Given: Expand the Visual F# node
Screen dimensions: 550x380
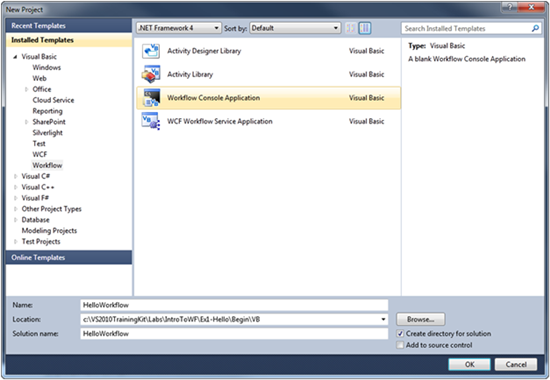Looking at the screenshot, I should tap(15, 198).
